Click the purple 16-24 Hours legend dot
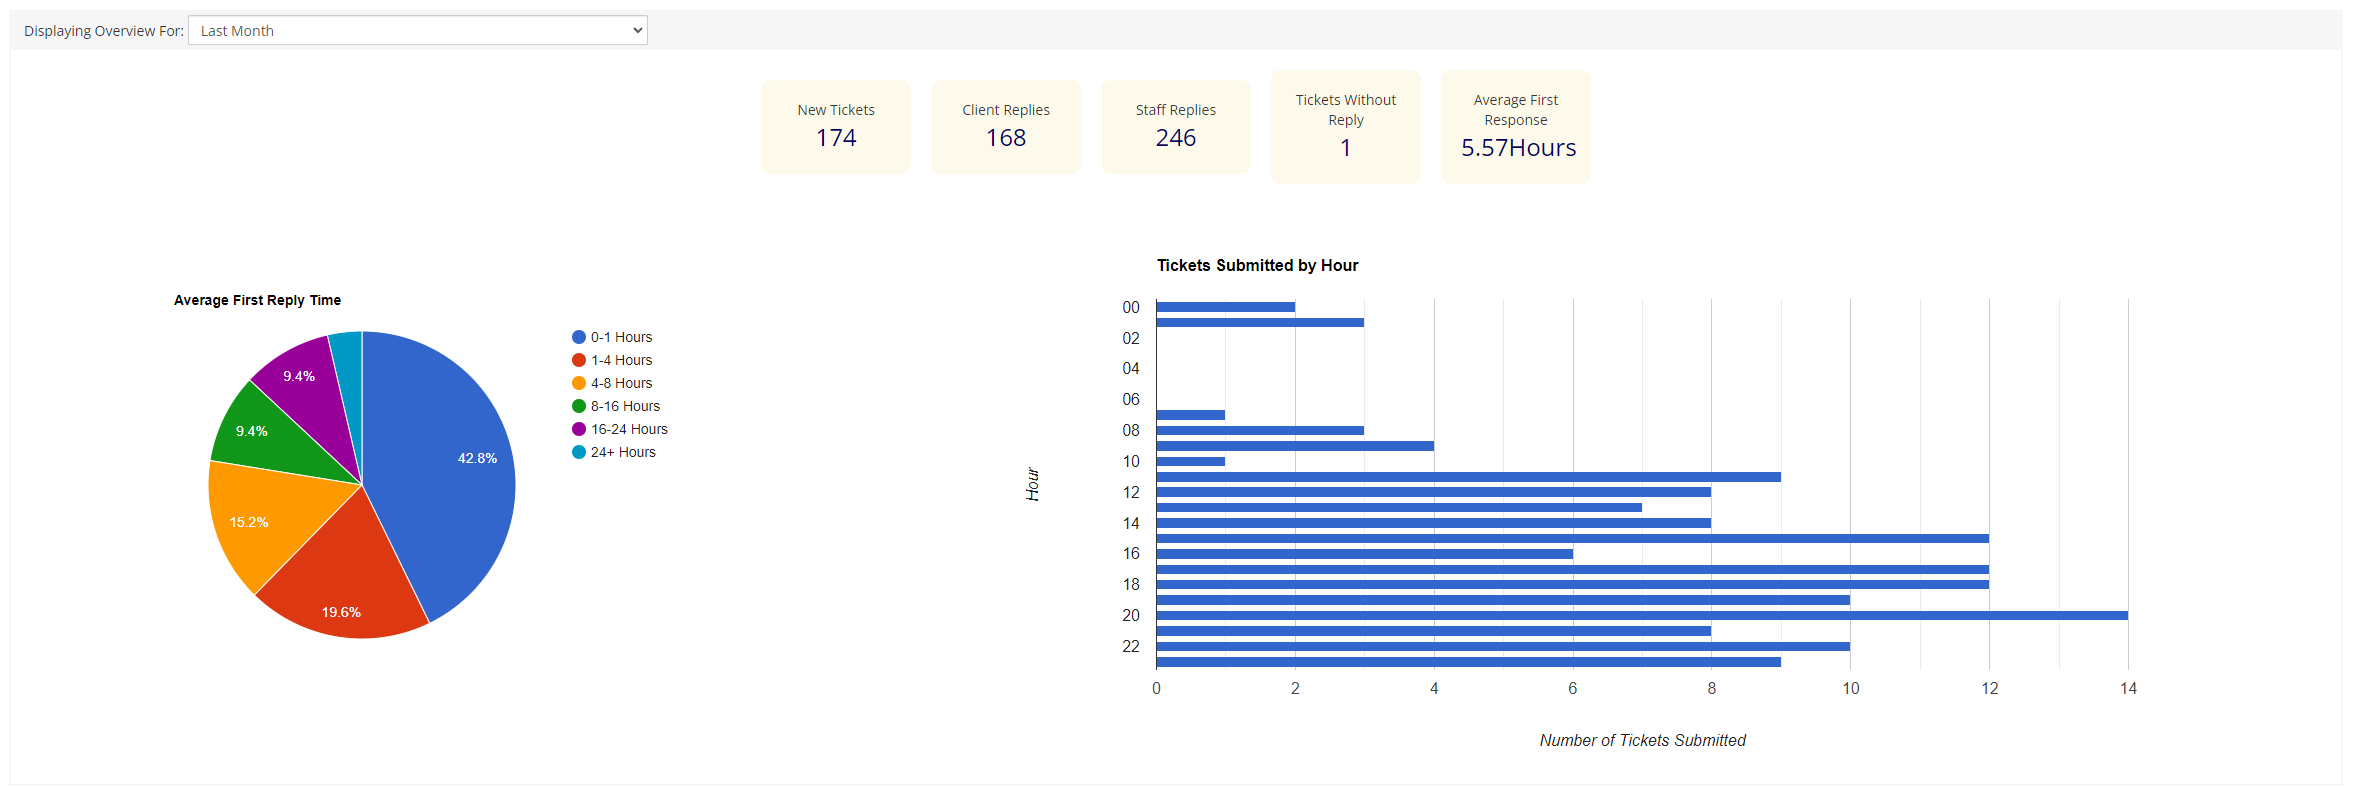Viewport: 2353px width, 790px height. [x=579, y=429]
